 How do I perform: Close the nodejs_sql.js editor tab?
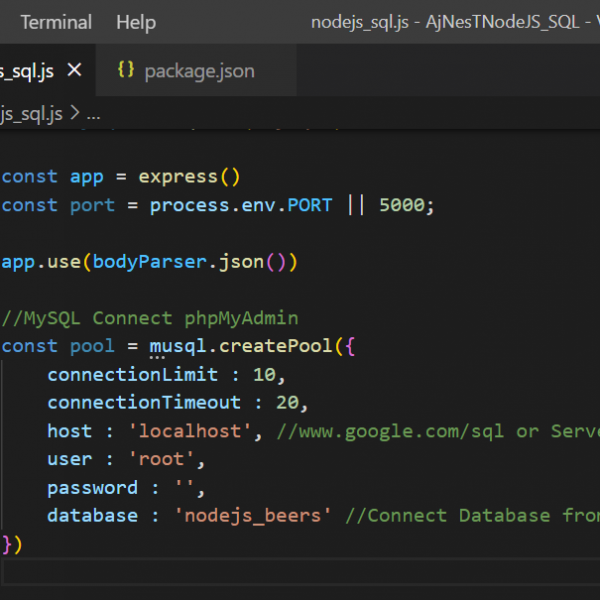[x=74, y=71]
